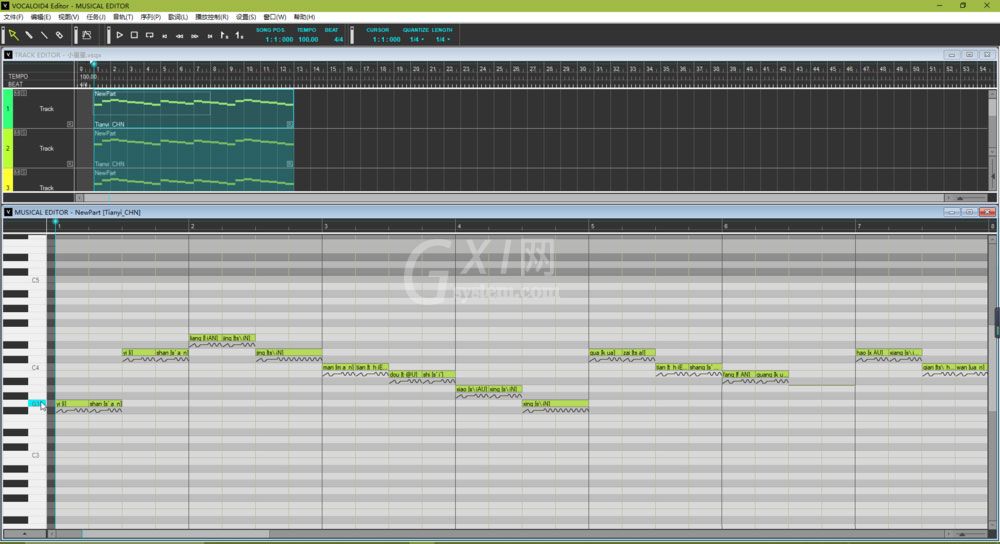Click the end corner icon on Track 2 part
Image resolution: width=1000 pixels, height=544 pixels.
tap(290, 164)
